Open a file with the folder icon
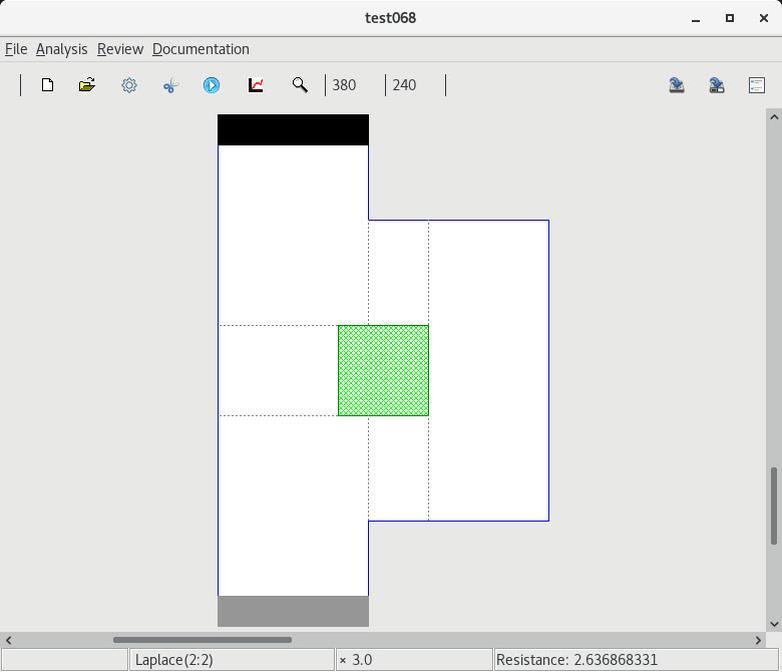This screenshot has height=672, width=782. click(x=87, y=85)
